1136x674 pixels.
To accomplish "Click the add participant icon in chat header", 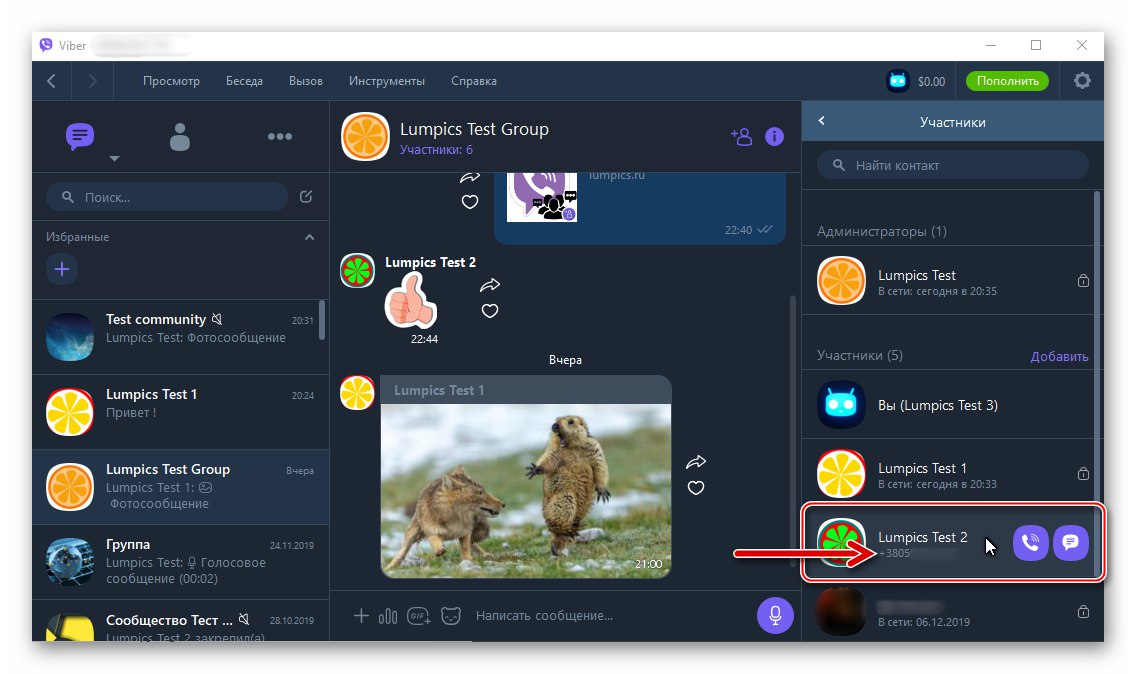I will click(x=741, y=136).
